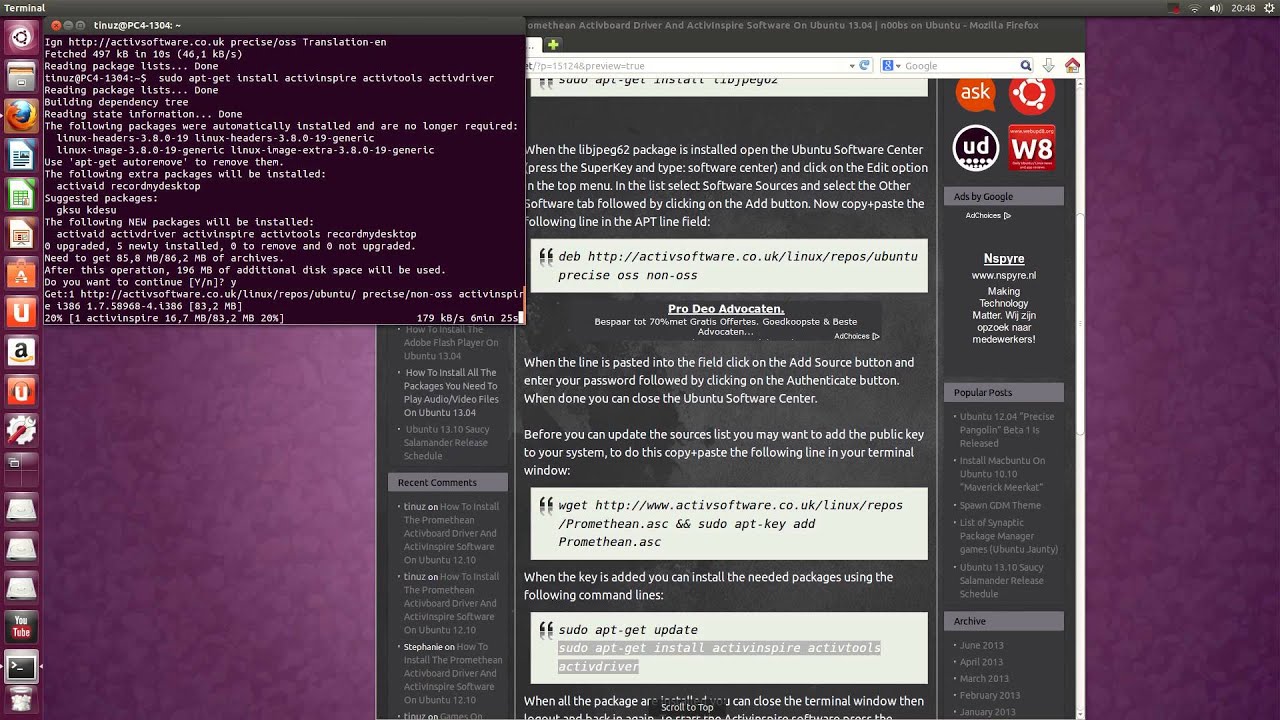Click the 'sudo apt-get update' code line

click(628, 630)
